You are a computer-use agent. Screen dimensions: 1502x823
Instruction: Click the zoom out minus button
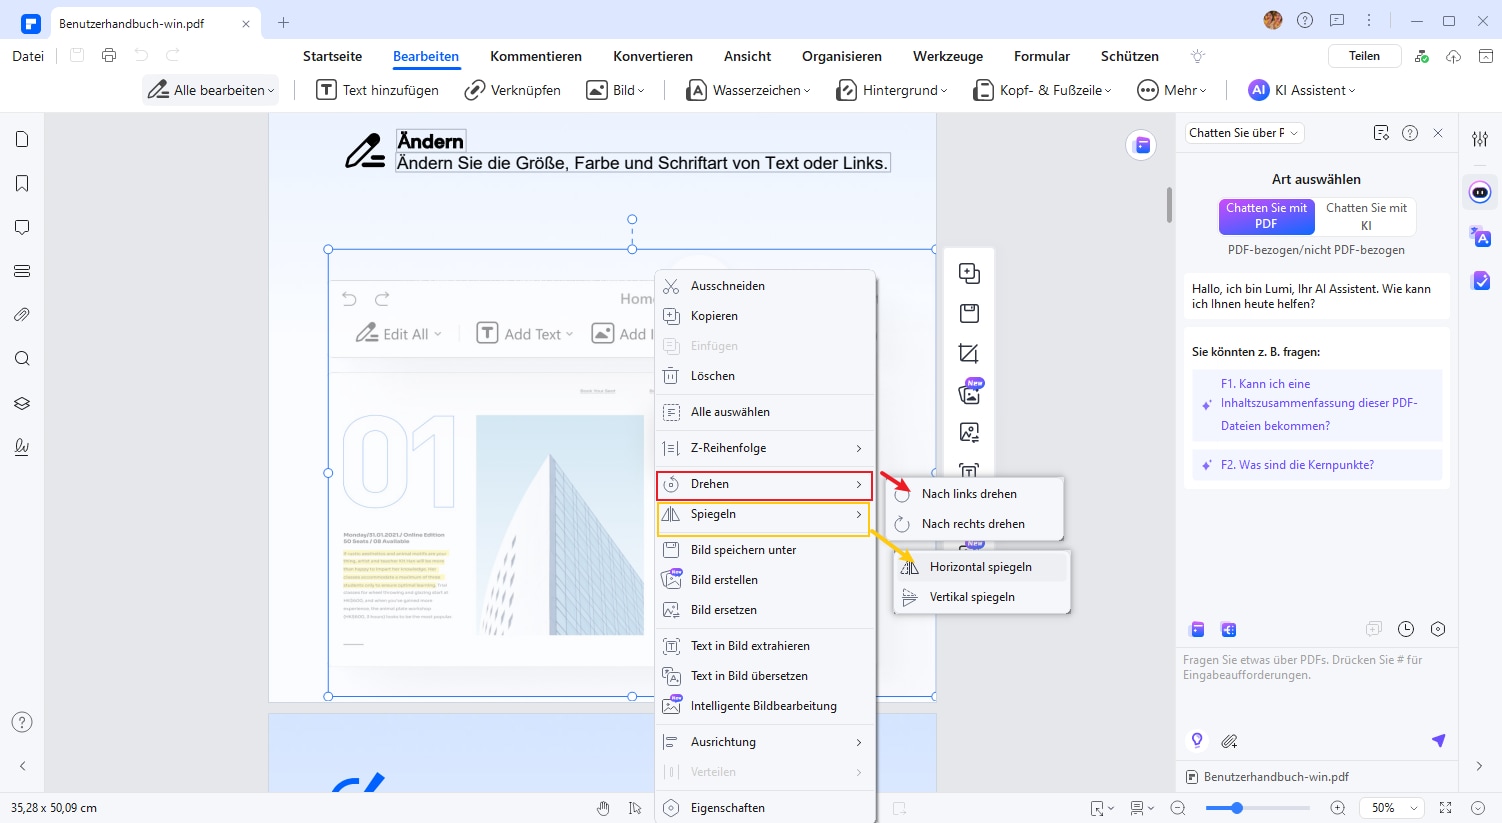pyautogui.click(x=1178, y=808)
